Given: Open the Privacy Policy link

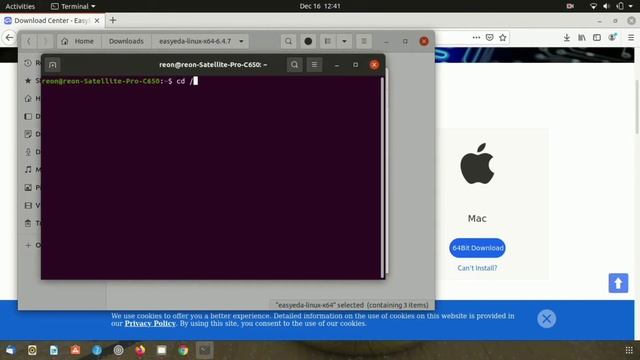Looking at the screenshot, I should coord(150,323).
